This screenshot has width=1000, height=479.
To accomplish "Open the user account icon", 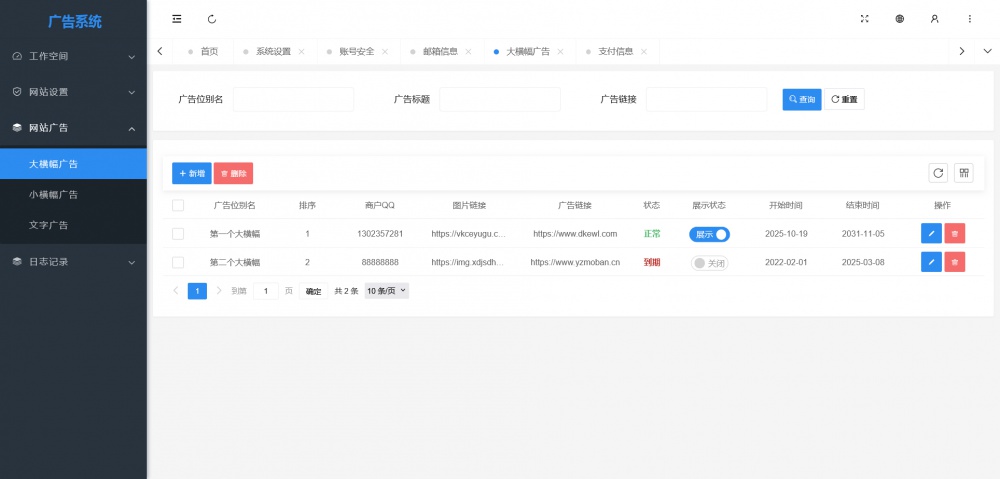I will 935,19.
